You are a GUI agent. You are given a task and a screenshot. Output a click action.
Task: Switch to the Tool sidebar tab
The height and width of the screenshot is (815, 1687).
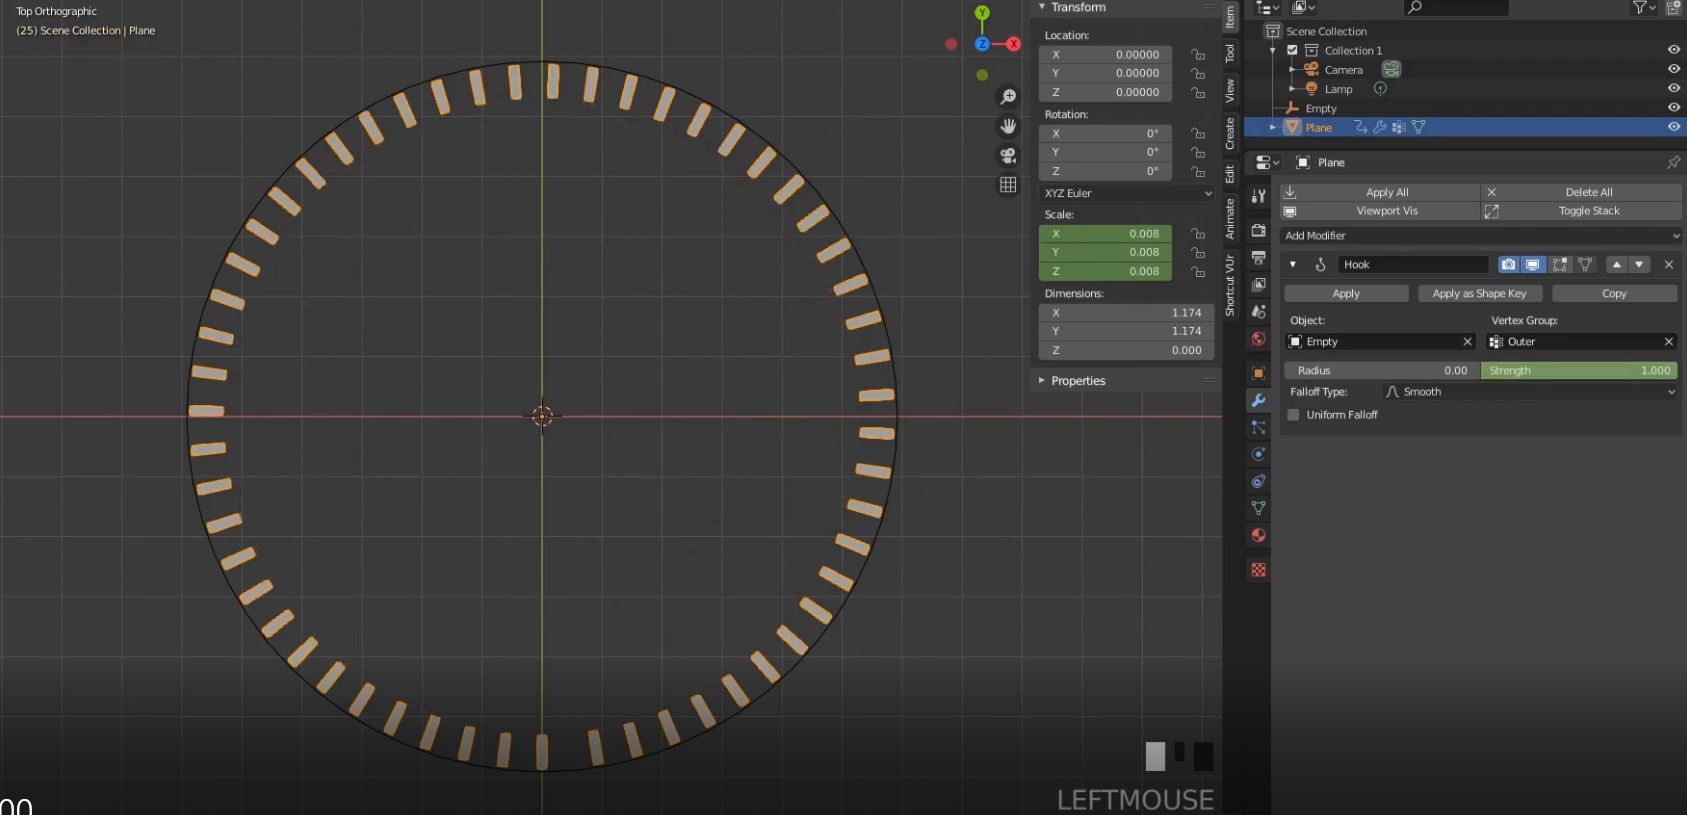pos(1230,53)
